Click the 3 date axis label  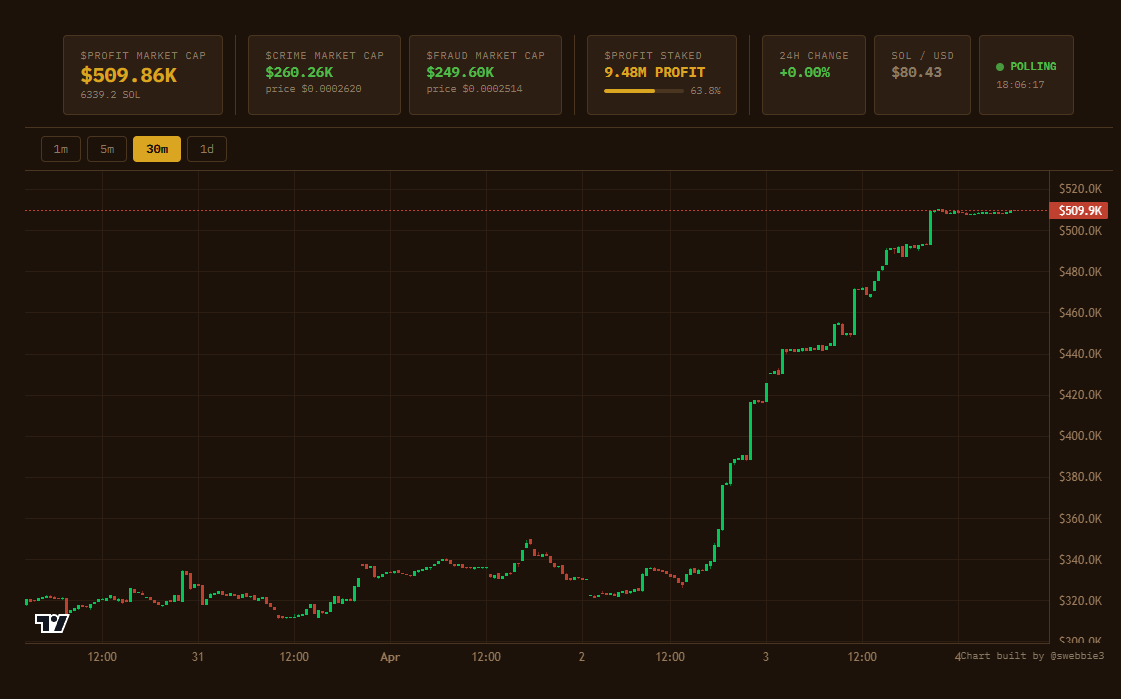click(x=766, y=657)
